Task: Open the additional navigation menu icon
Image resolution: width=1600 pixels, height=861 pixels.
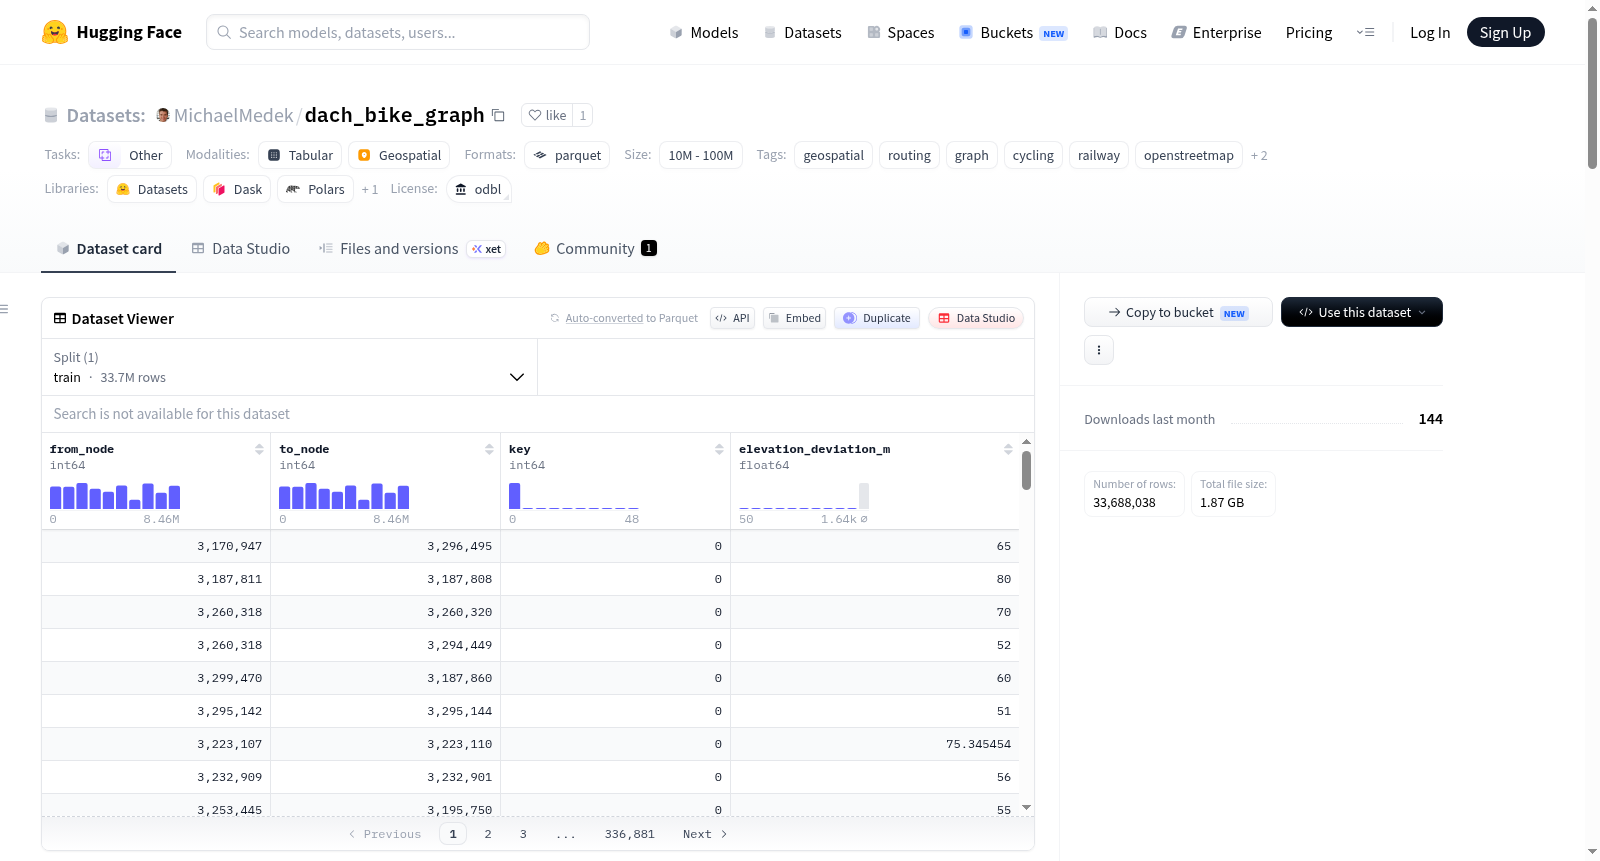Action: click(1365, 32)
